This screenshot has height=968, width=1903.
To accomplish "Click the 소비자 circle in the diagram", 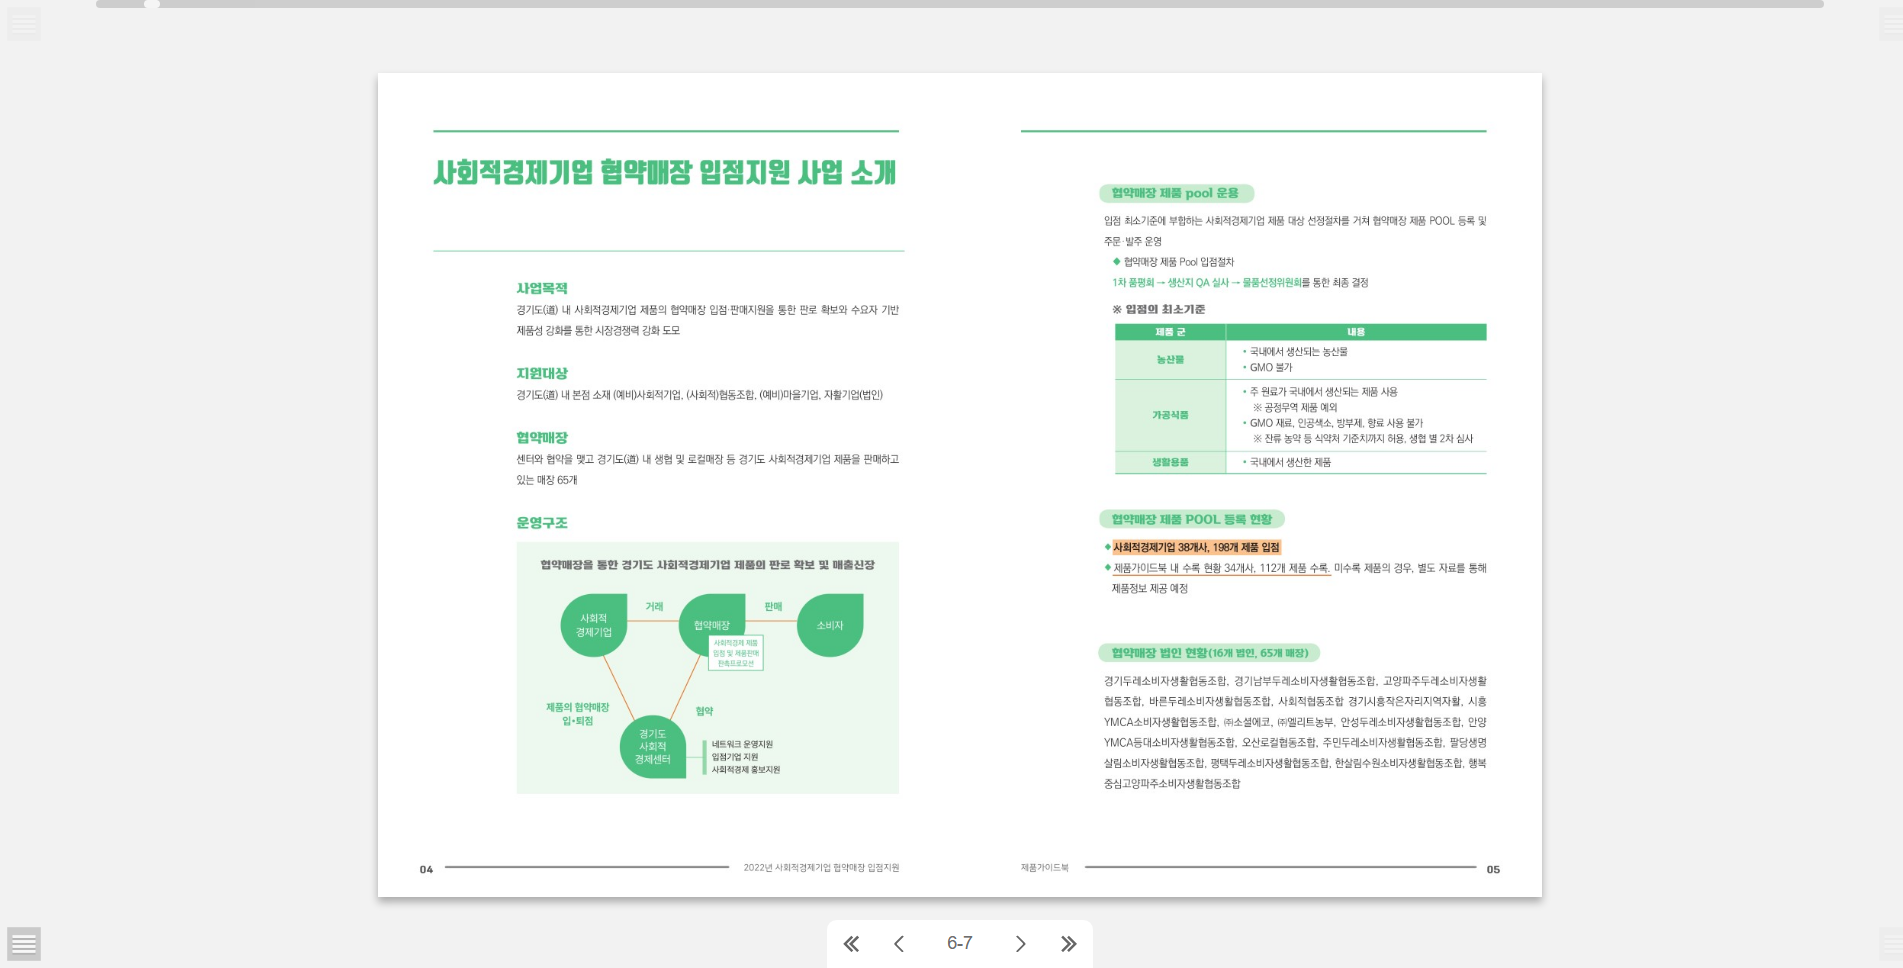I will tap(830, 625).
